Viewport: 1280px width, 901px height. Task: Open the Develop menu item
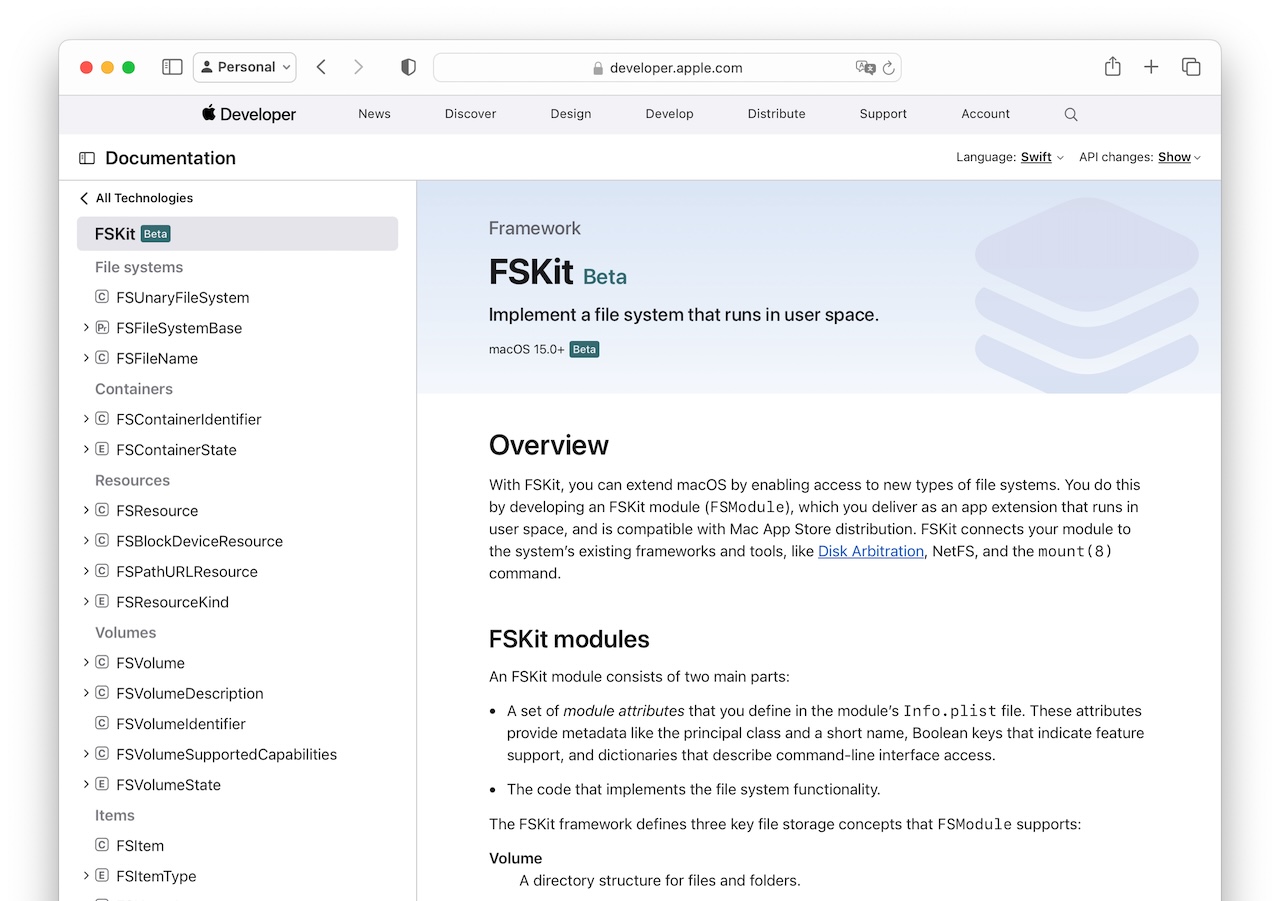point(669,114)
